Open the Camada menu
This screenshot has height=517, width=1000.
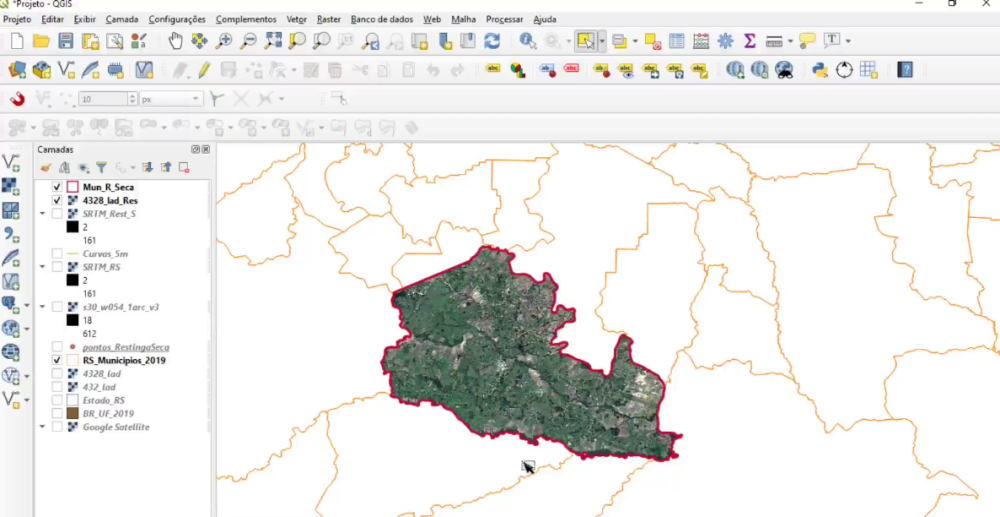(122, 20)
